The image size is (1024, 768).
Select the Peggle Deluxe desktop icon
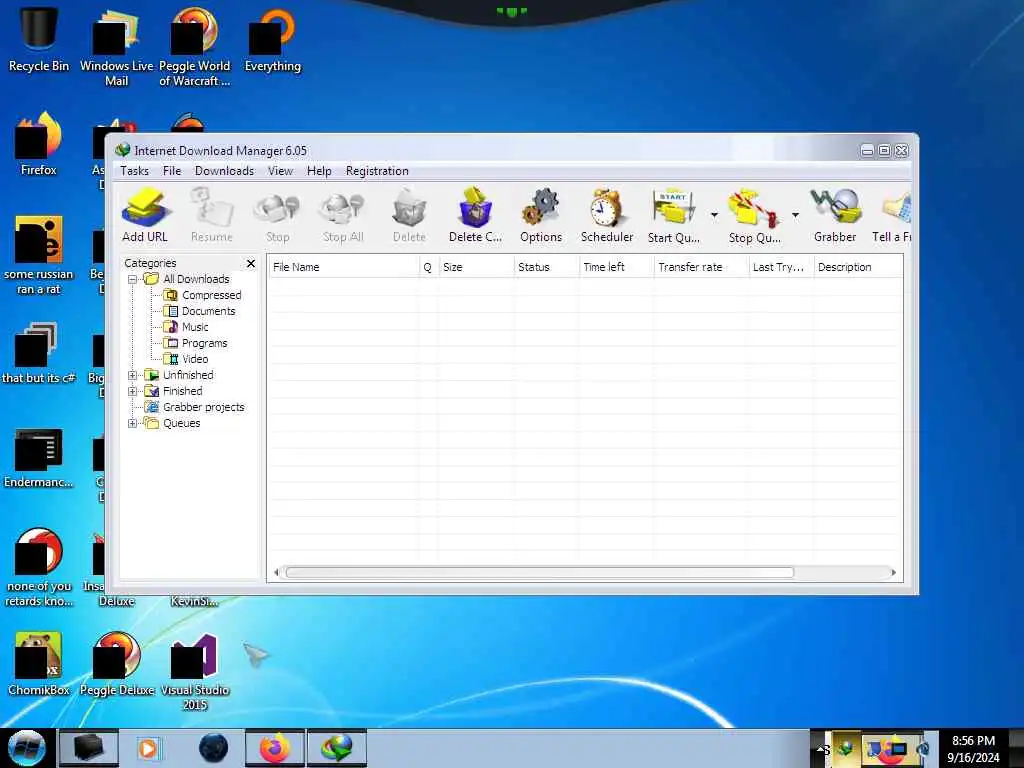pyautogui.click(x=116, y=664)
